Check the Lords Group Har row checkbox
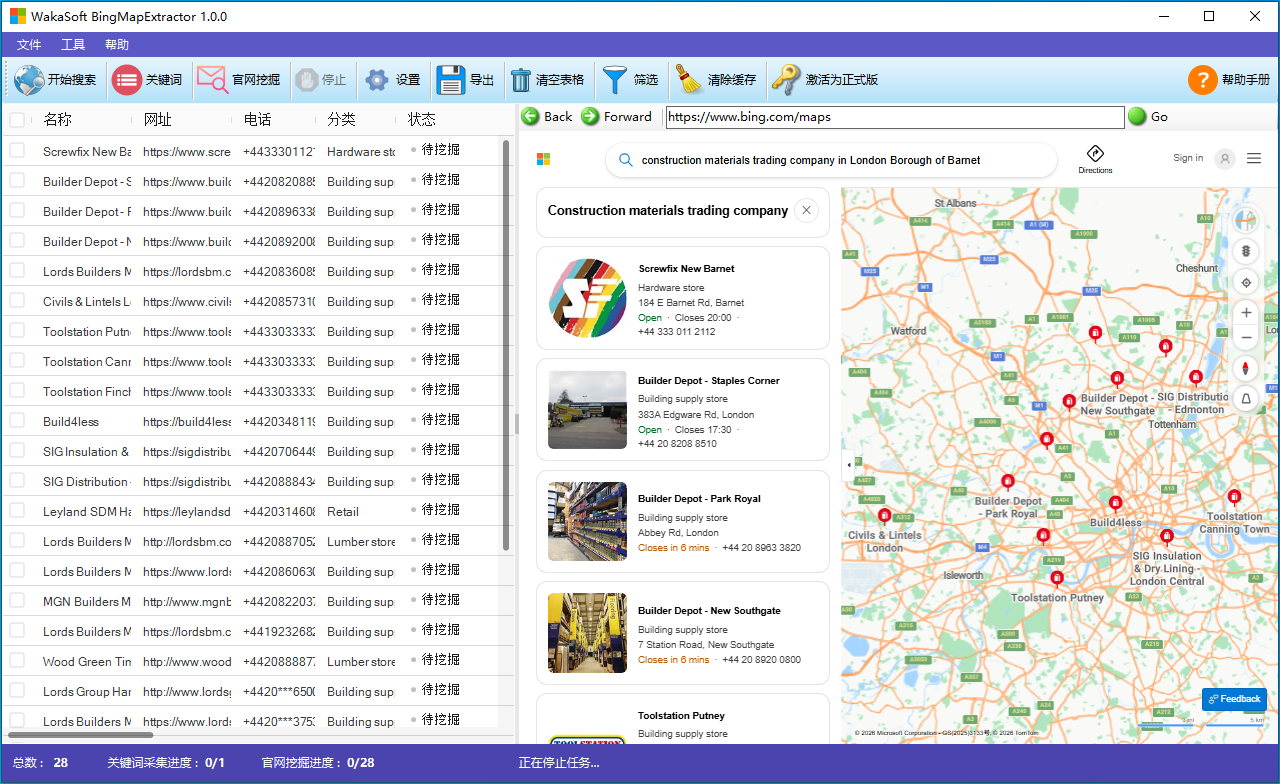Screen dimensions: 1280x784 coord(17,691)
